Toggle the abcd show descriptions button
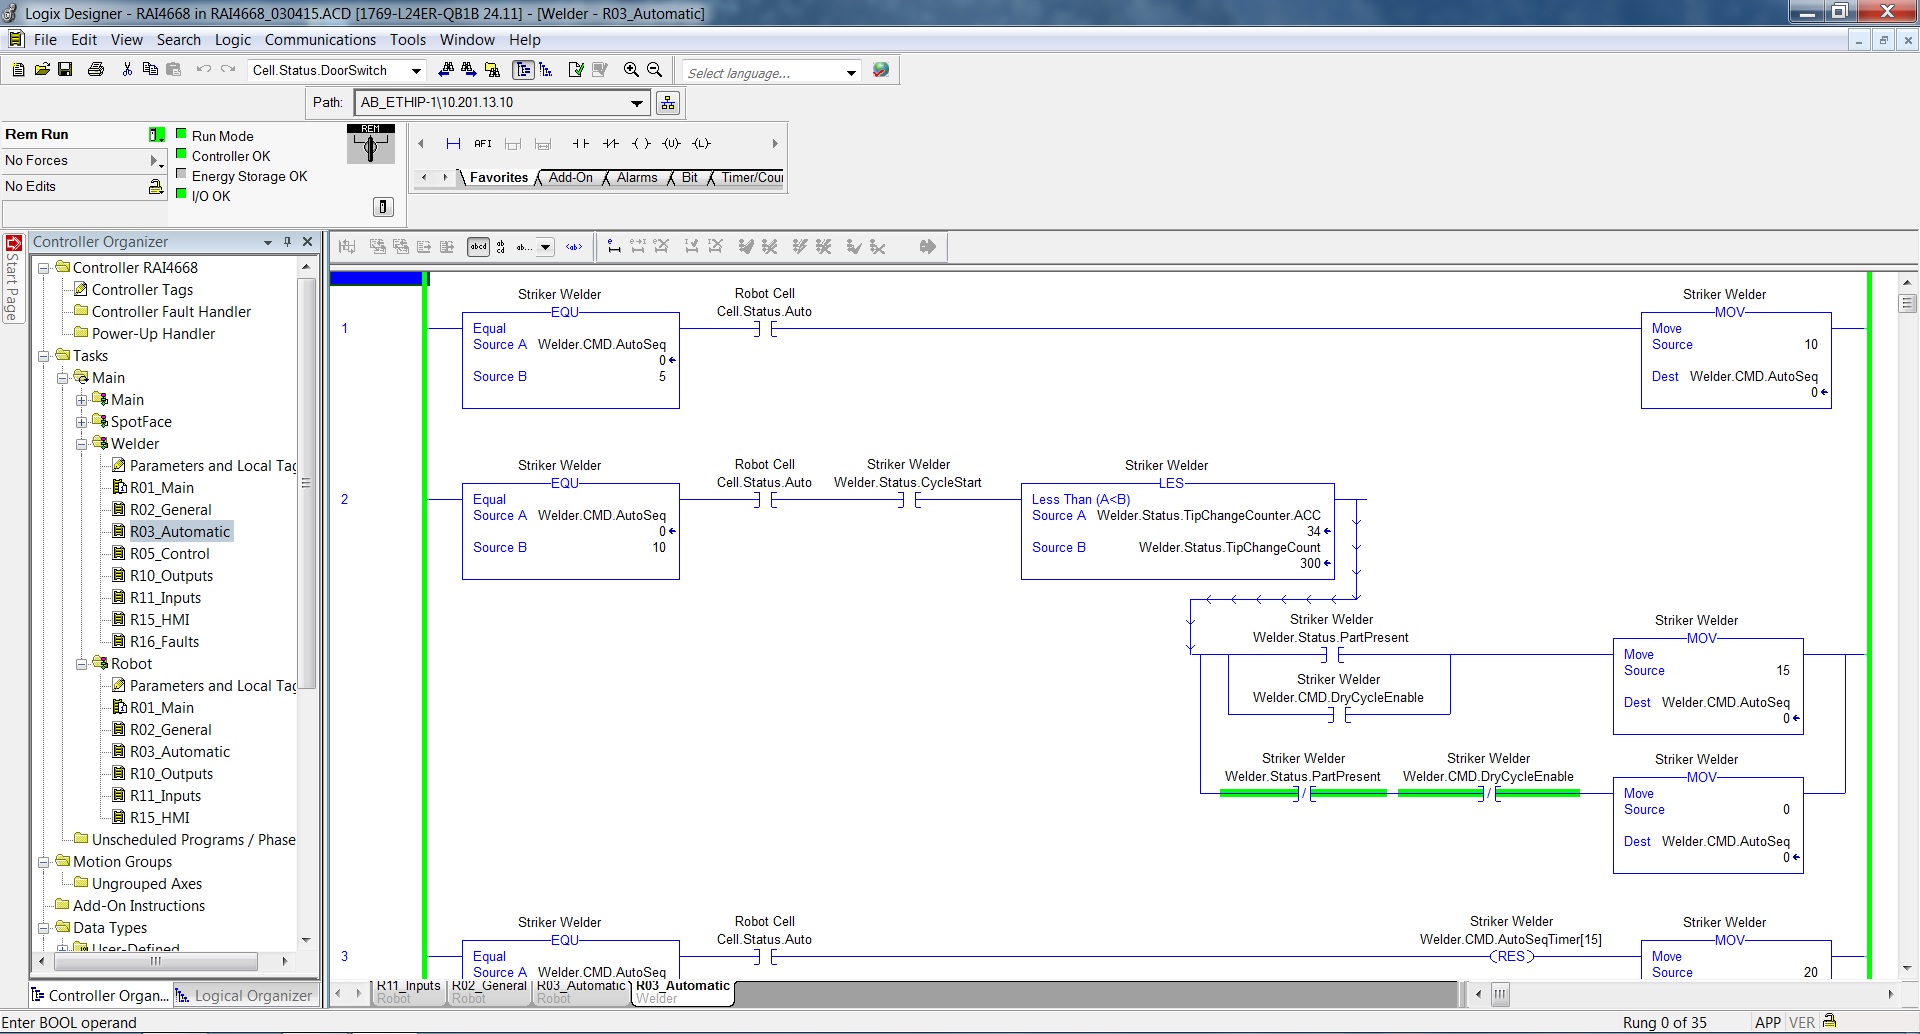This screenshot has width=1920, height=1034. (478, 247)
